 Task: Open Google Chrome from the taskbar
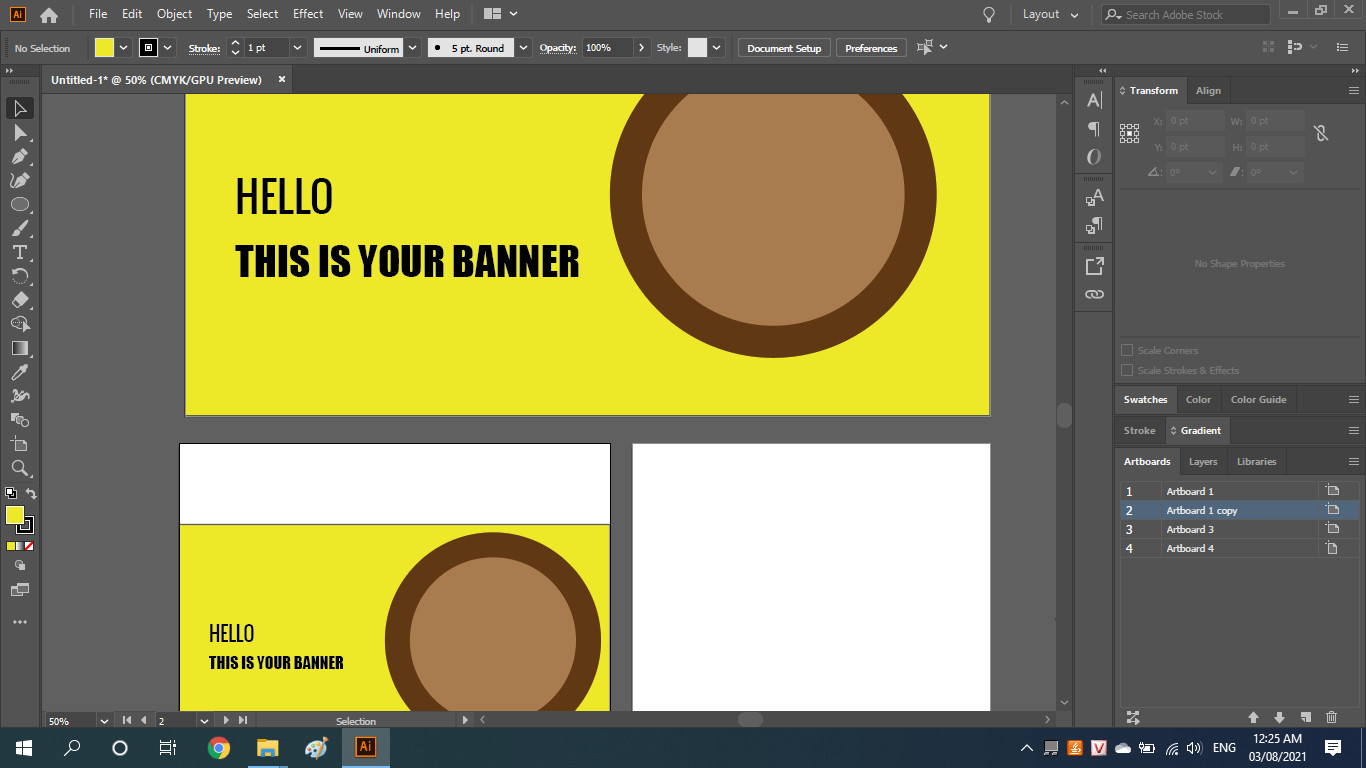click(219, 748)
